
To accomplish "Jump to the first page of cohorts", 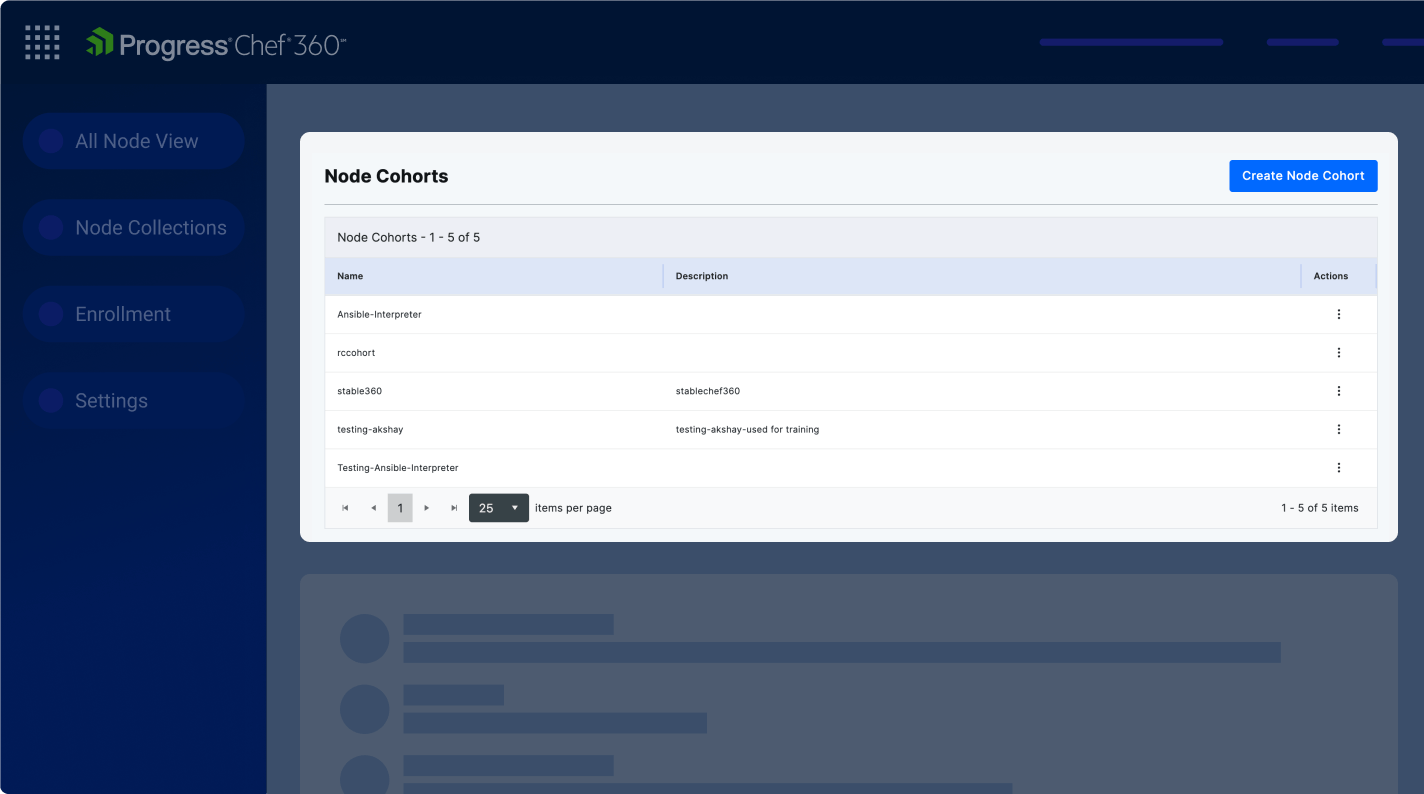I will pos(345,508).
